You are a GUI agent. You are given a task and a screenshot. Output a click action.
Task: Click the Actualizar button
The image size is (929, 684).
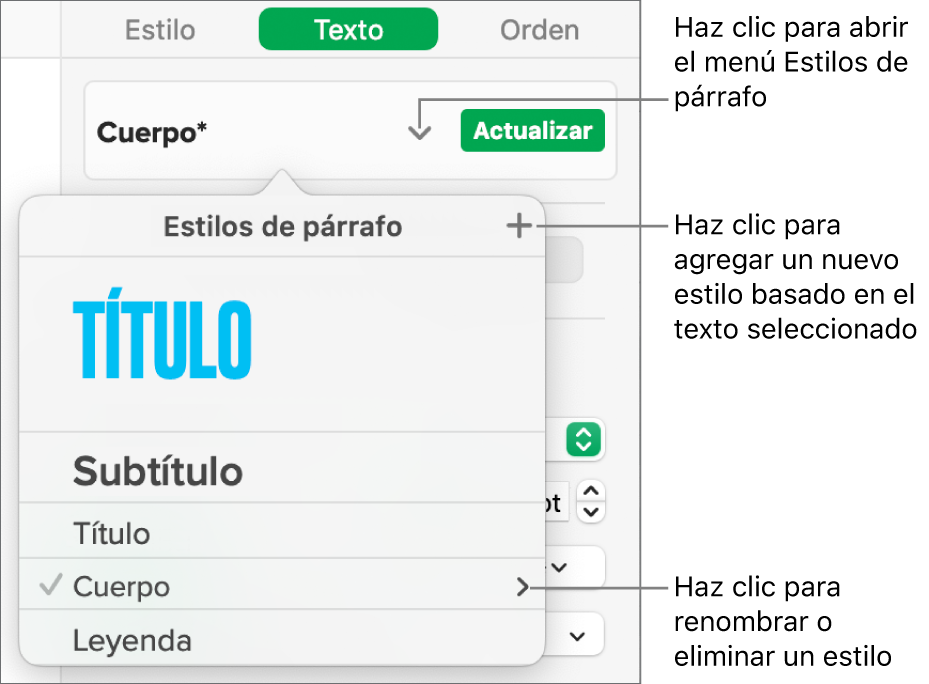tap(533, 130)
